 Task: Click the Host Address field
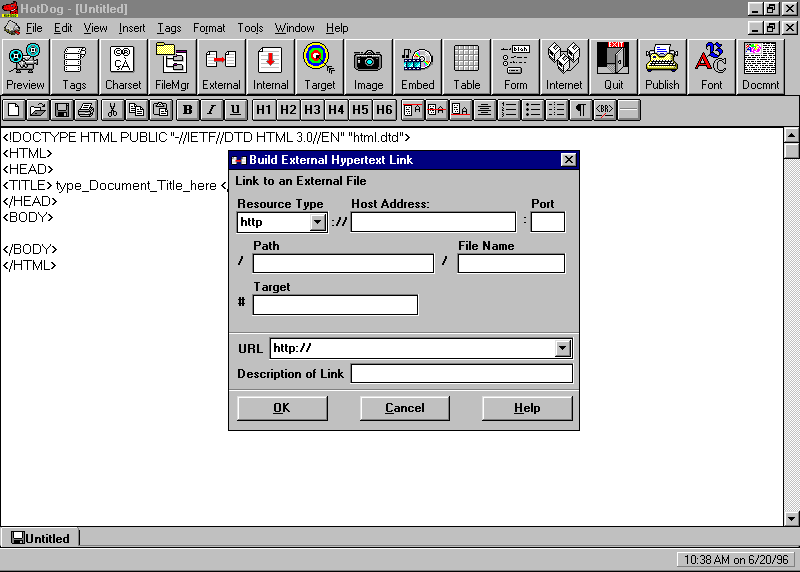pos(433,222)
